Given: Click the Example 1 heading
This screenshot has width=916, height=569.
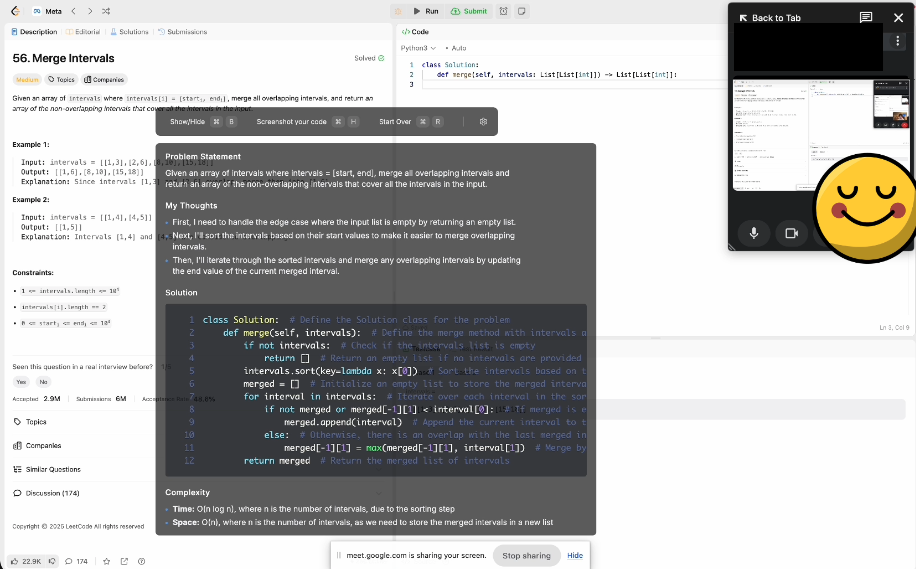Looking at the screenshot, I should (31, 144).
